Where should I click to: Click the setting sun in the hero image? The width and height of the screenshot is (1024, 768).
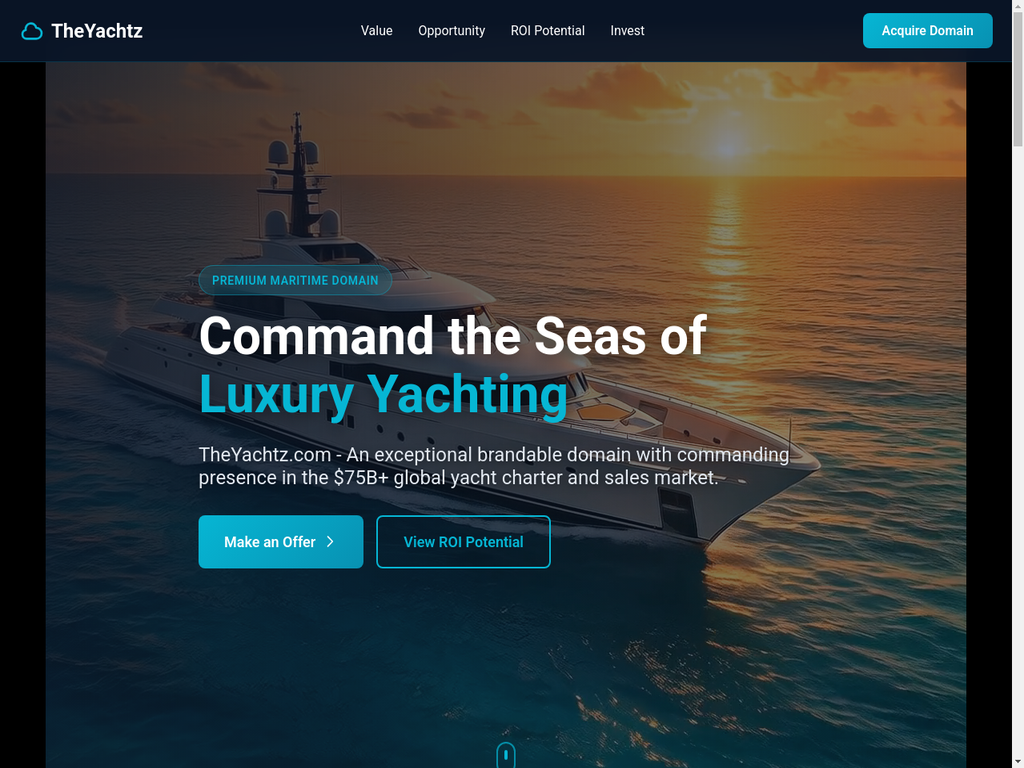tap(728, 145)
